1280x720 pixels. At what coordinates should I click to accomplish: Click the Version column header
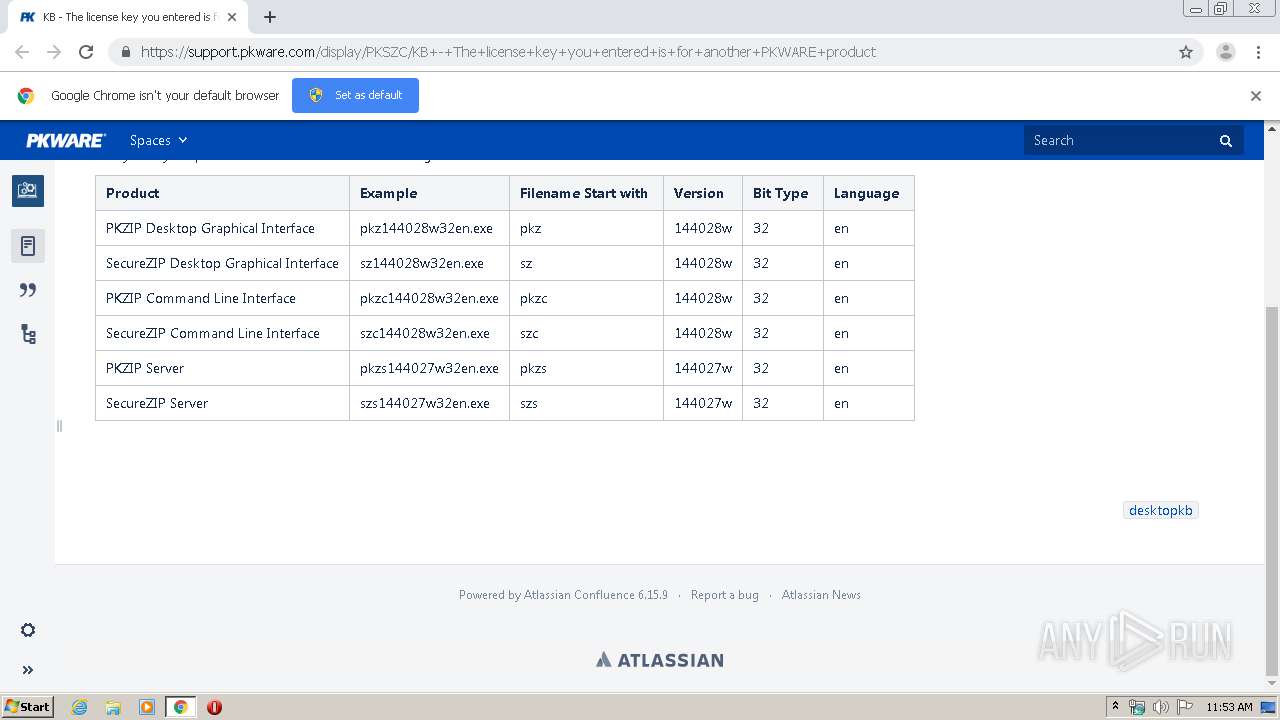[703, 193]
